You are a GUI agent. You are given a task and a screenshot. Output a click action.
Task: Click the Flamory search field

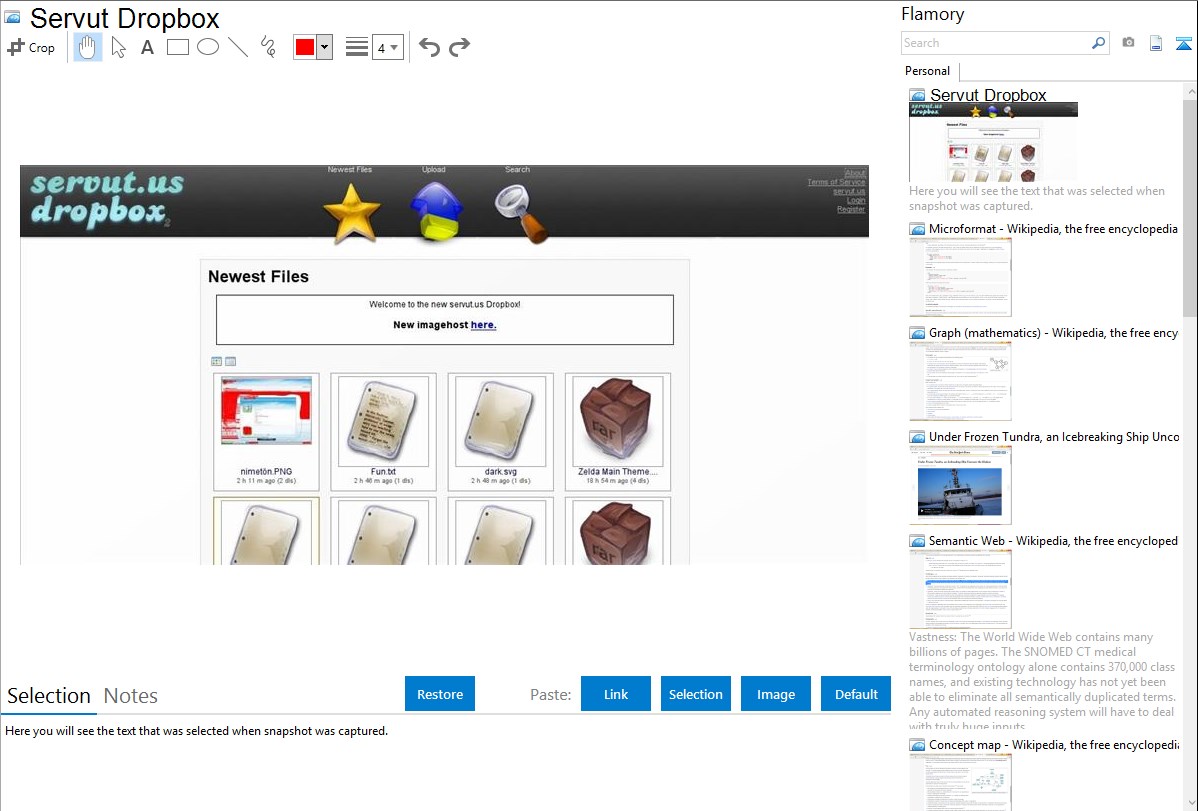[x=996, y=43]
